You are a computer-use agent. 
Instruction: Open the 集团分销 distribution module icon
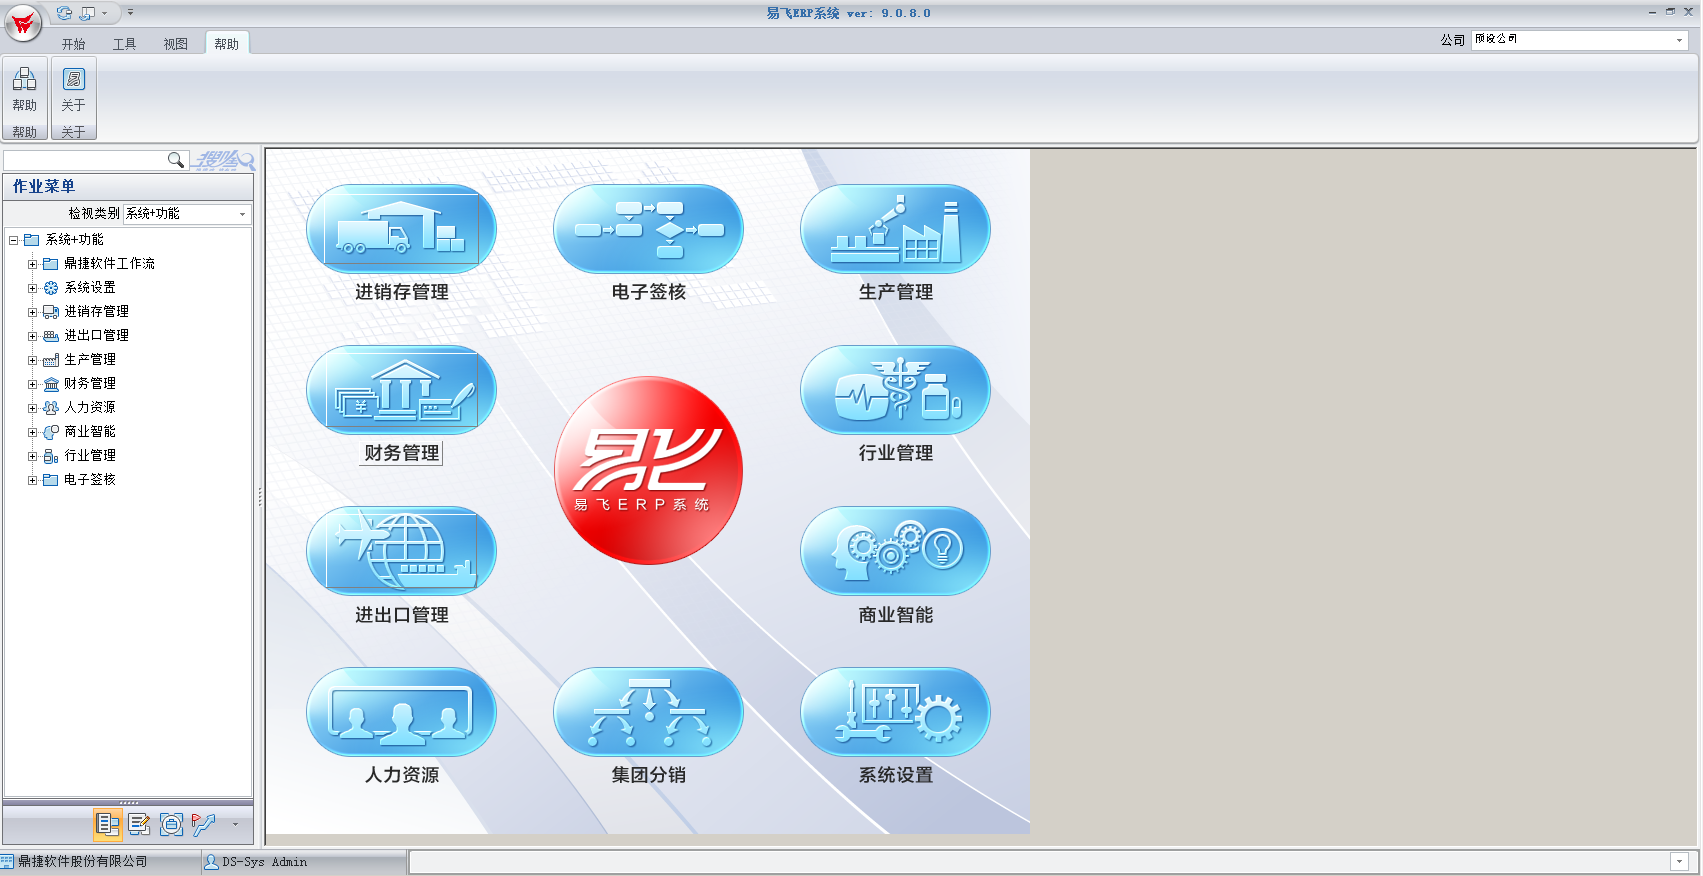pos(648,712)
